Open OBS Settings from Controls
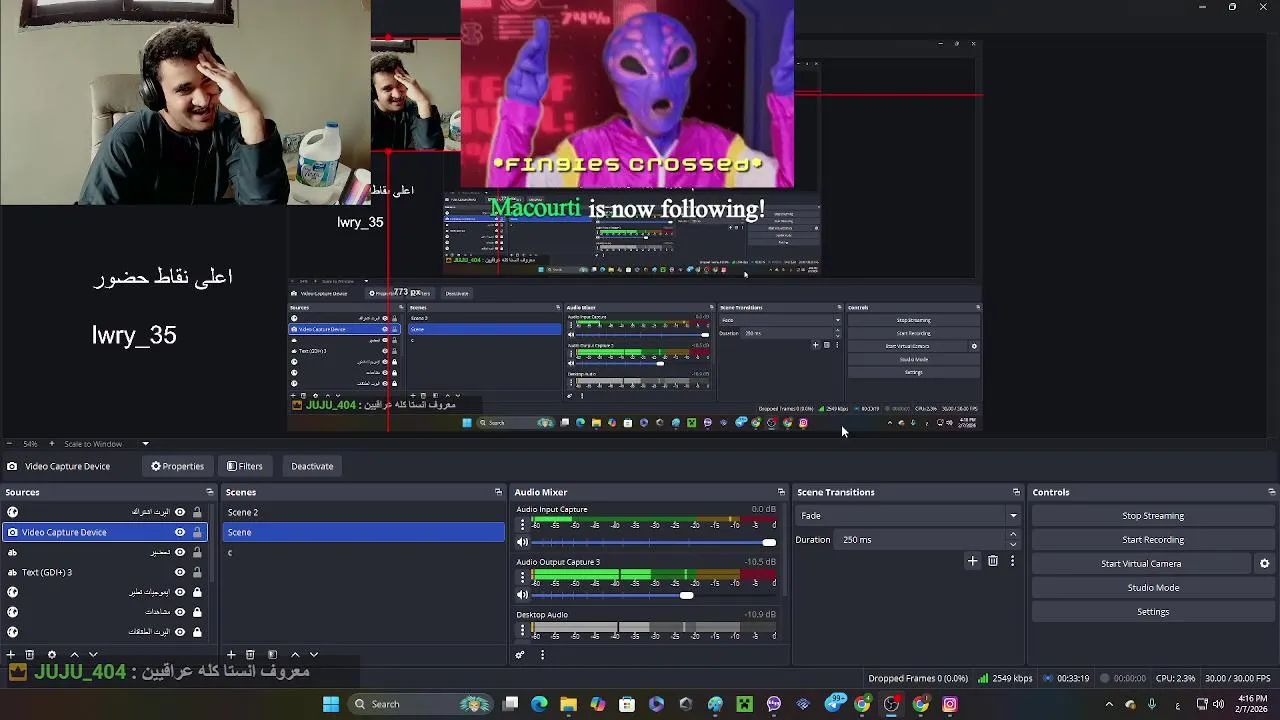The image size is (1280, 720). click(1153, 612)
